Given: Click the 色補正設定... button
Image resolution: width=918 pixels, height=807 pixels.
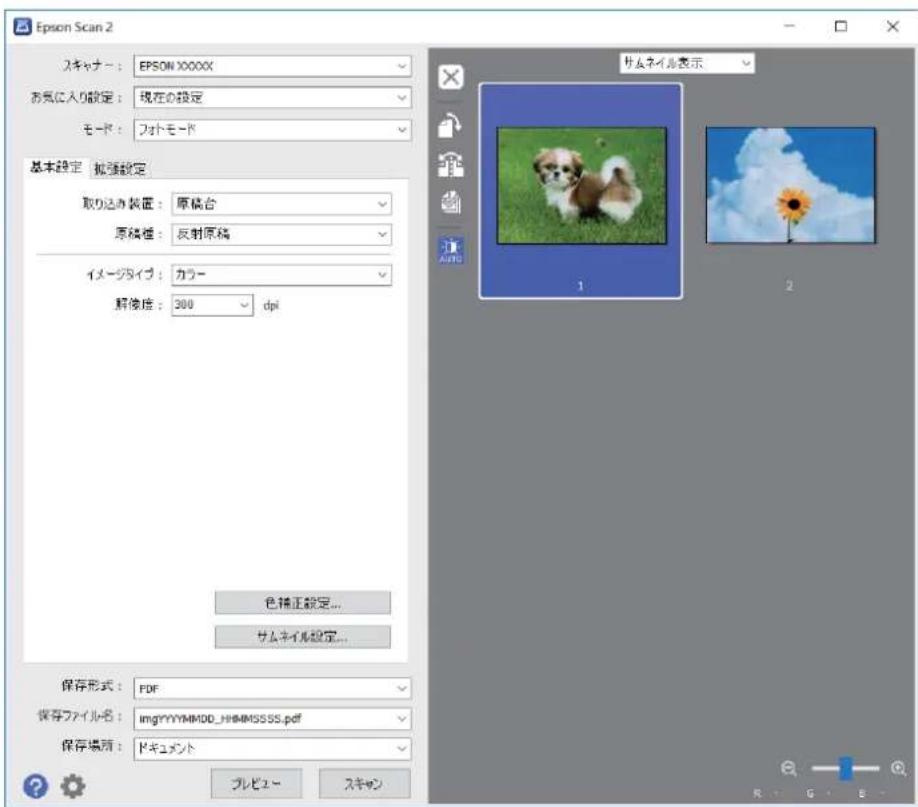Looking at the screenshot, I should (303, 603).
